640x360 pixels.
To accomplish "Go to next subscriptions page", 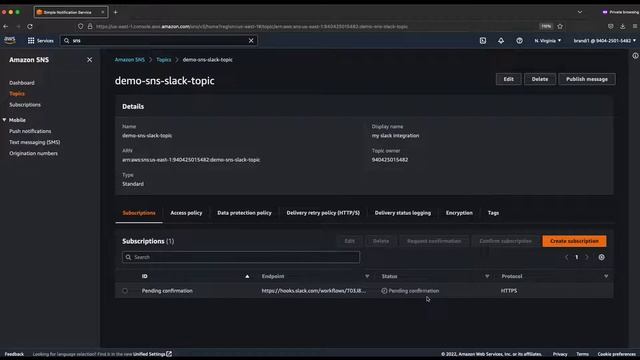I will [587, 258].
